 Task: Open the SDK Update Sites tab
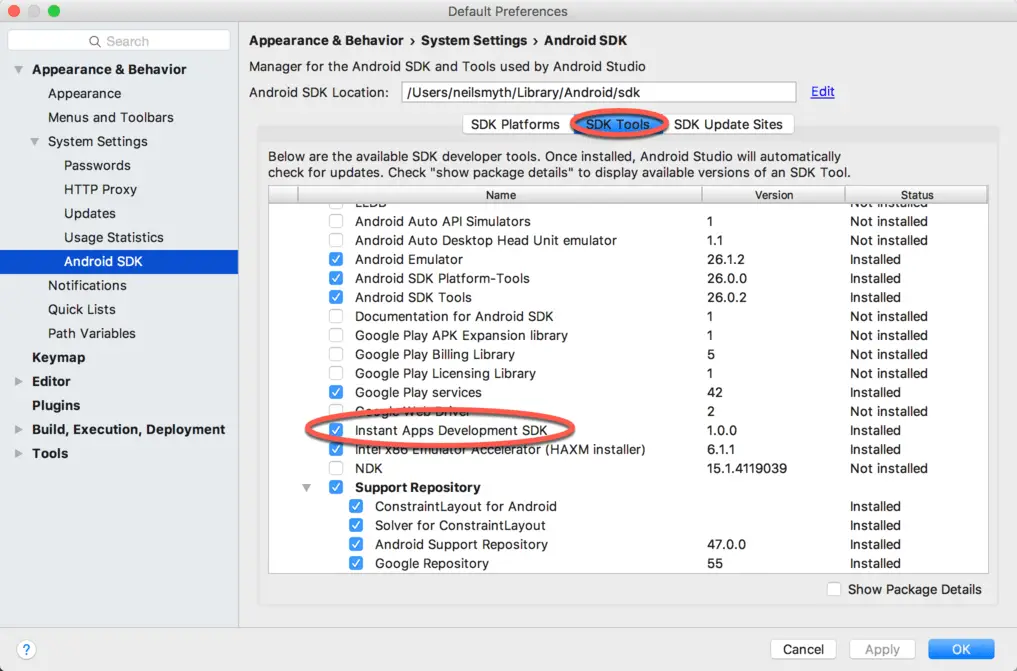pyautogui.click(x=728, y=124)
